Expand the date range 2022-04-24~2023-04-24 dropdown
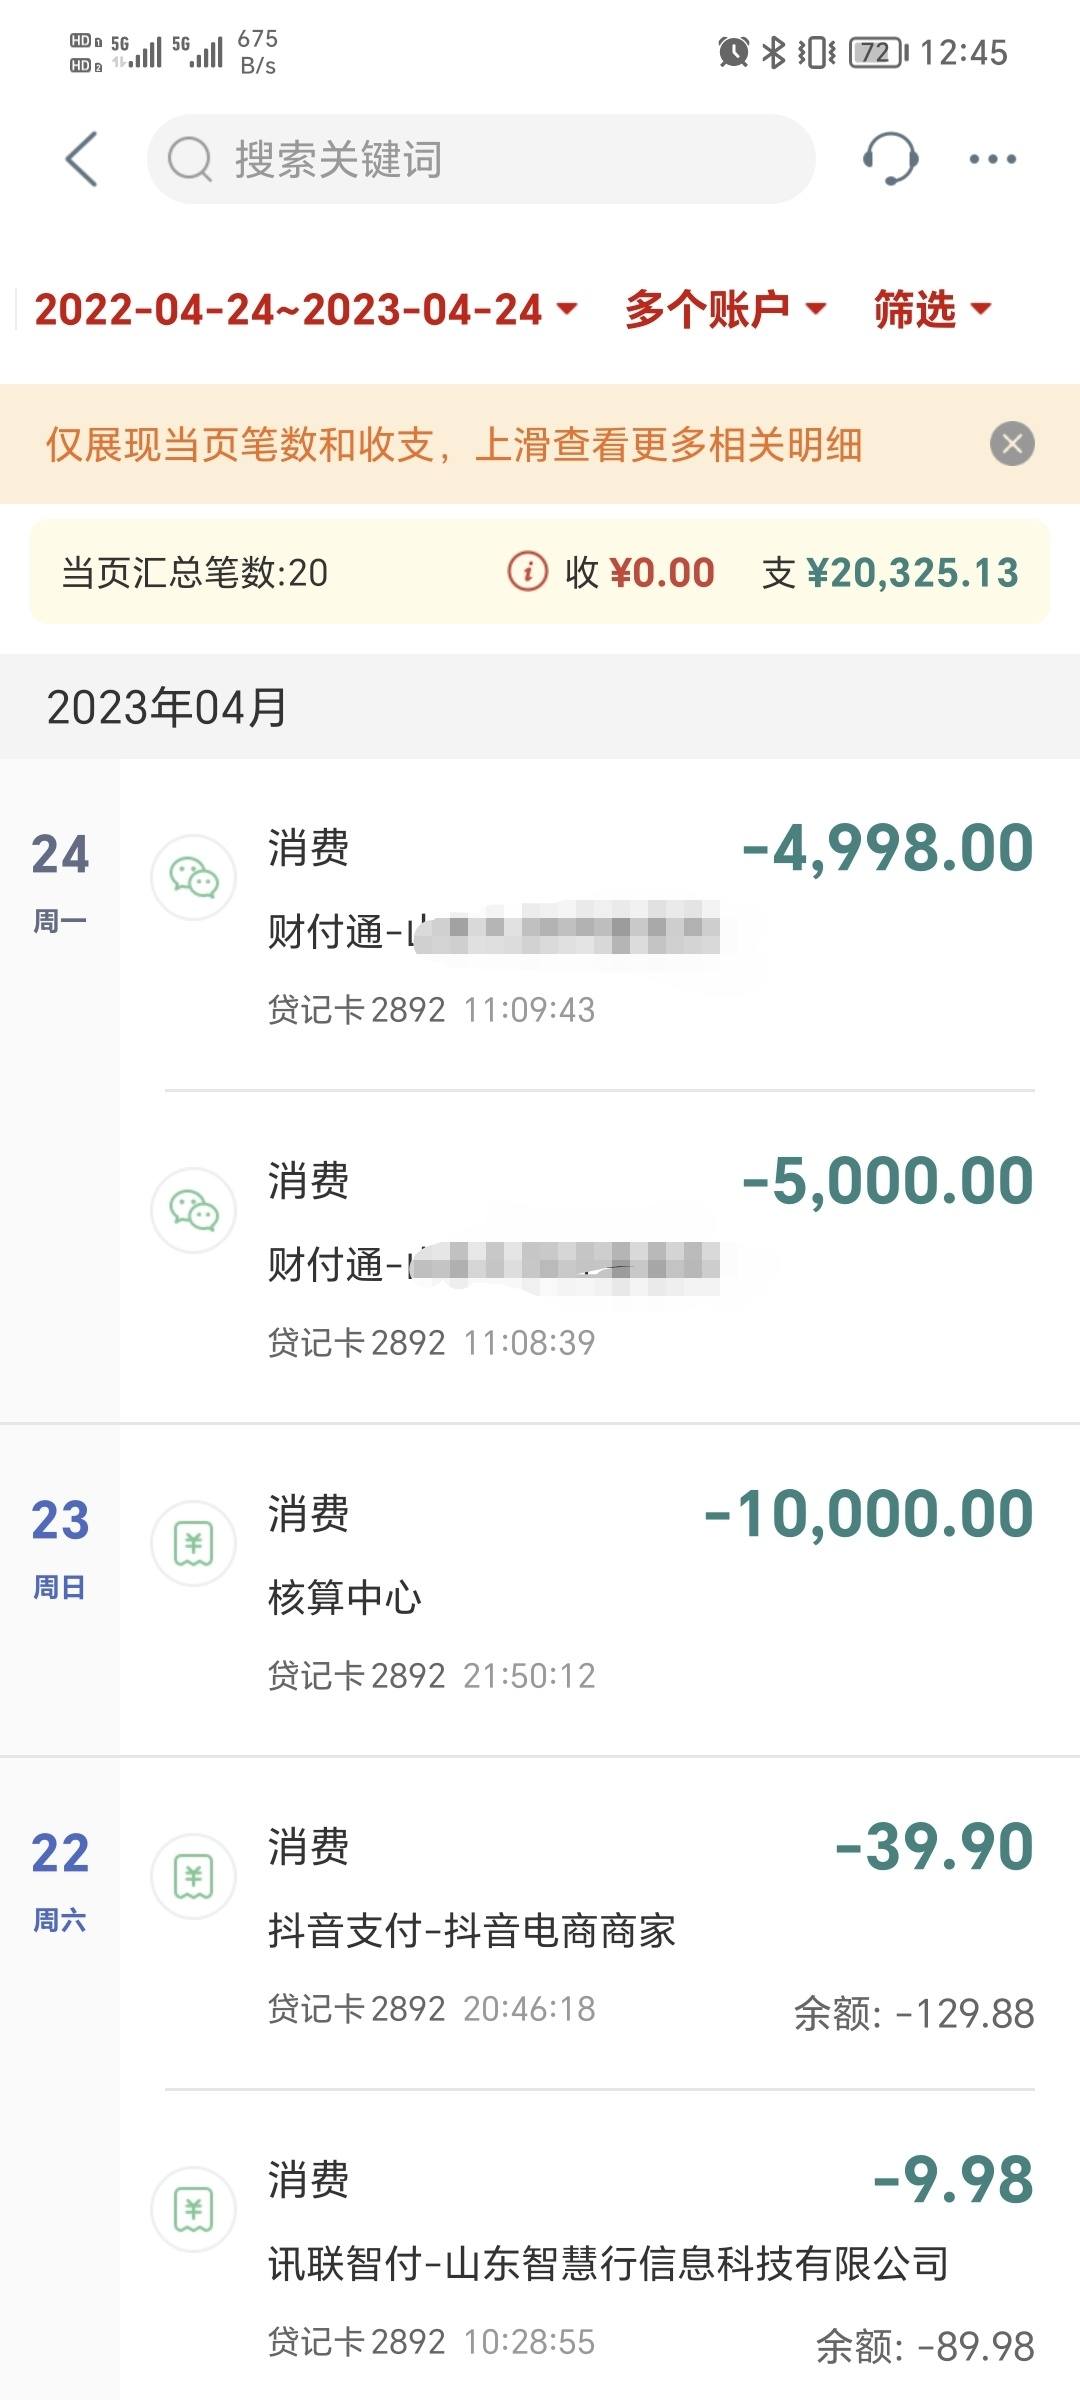Image resolution: width=1080 pixels, height=2400 pixels. [306, 309]
